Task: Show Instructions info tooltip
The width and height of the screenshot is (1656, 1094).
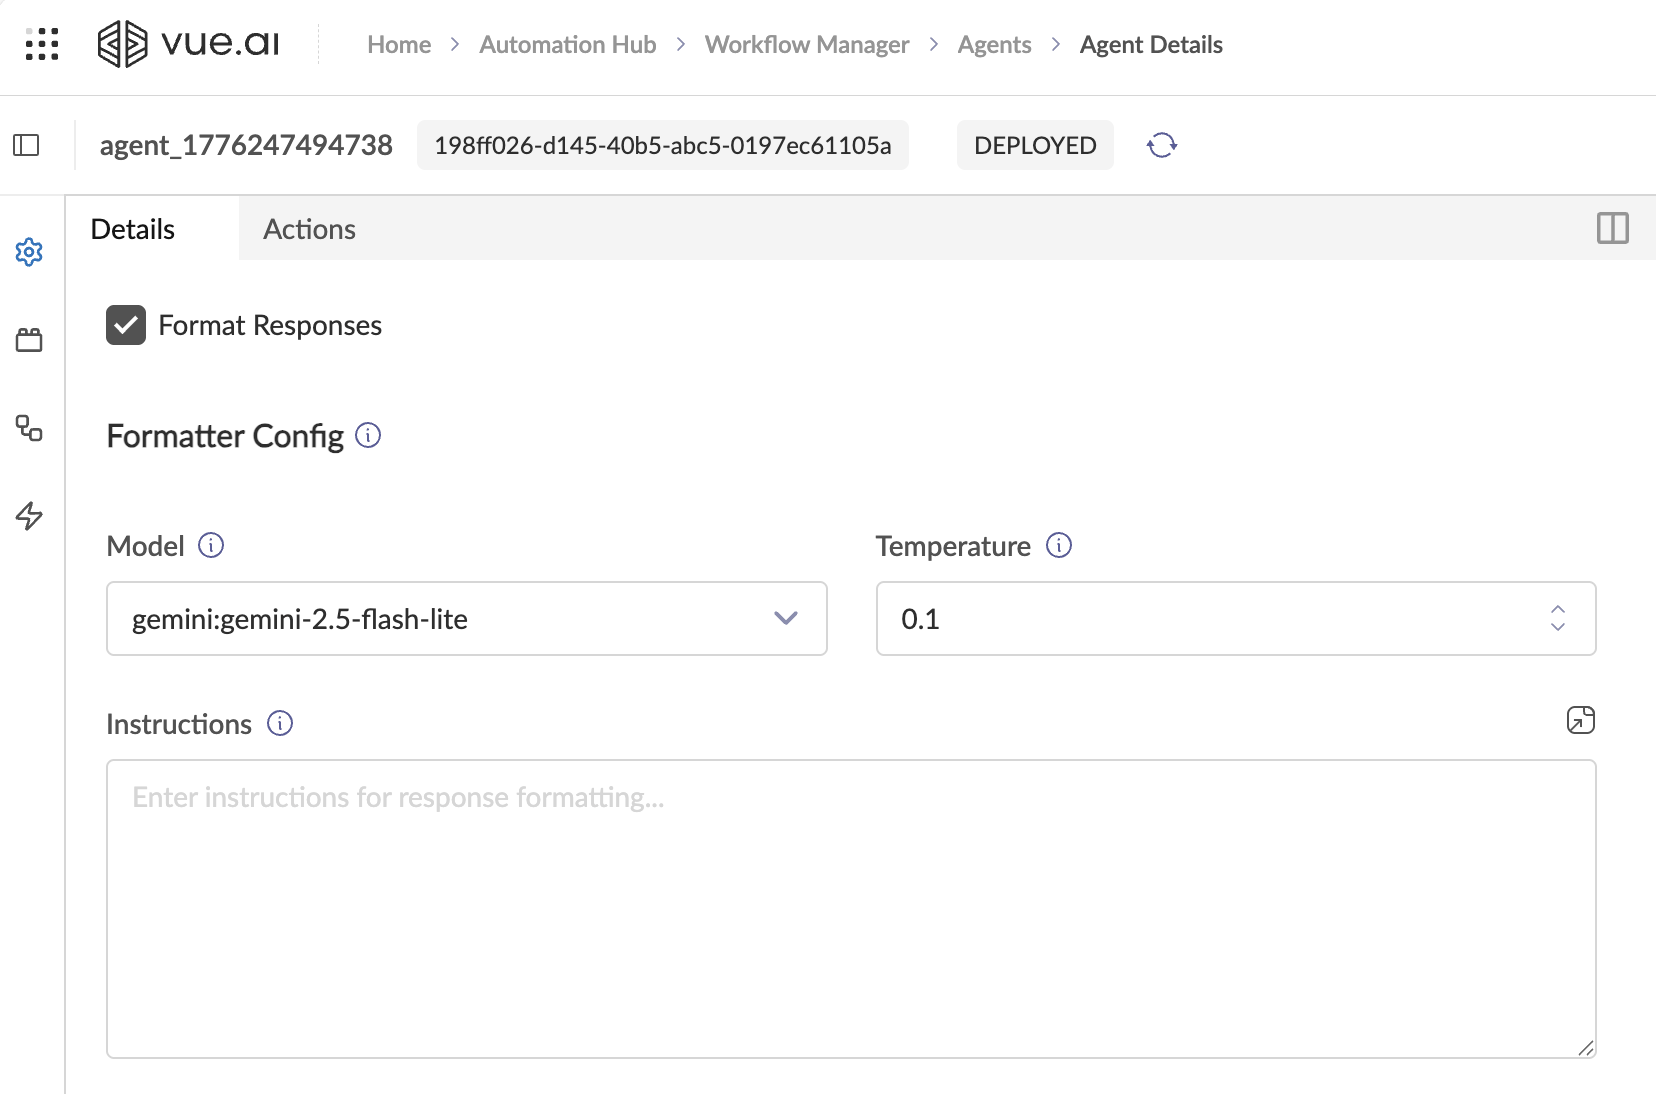Action: (280, 723)
